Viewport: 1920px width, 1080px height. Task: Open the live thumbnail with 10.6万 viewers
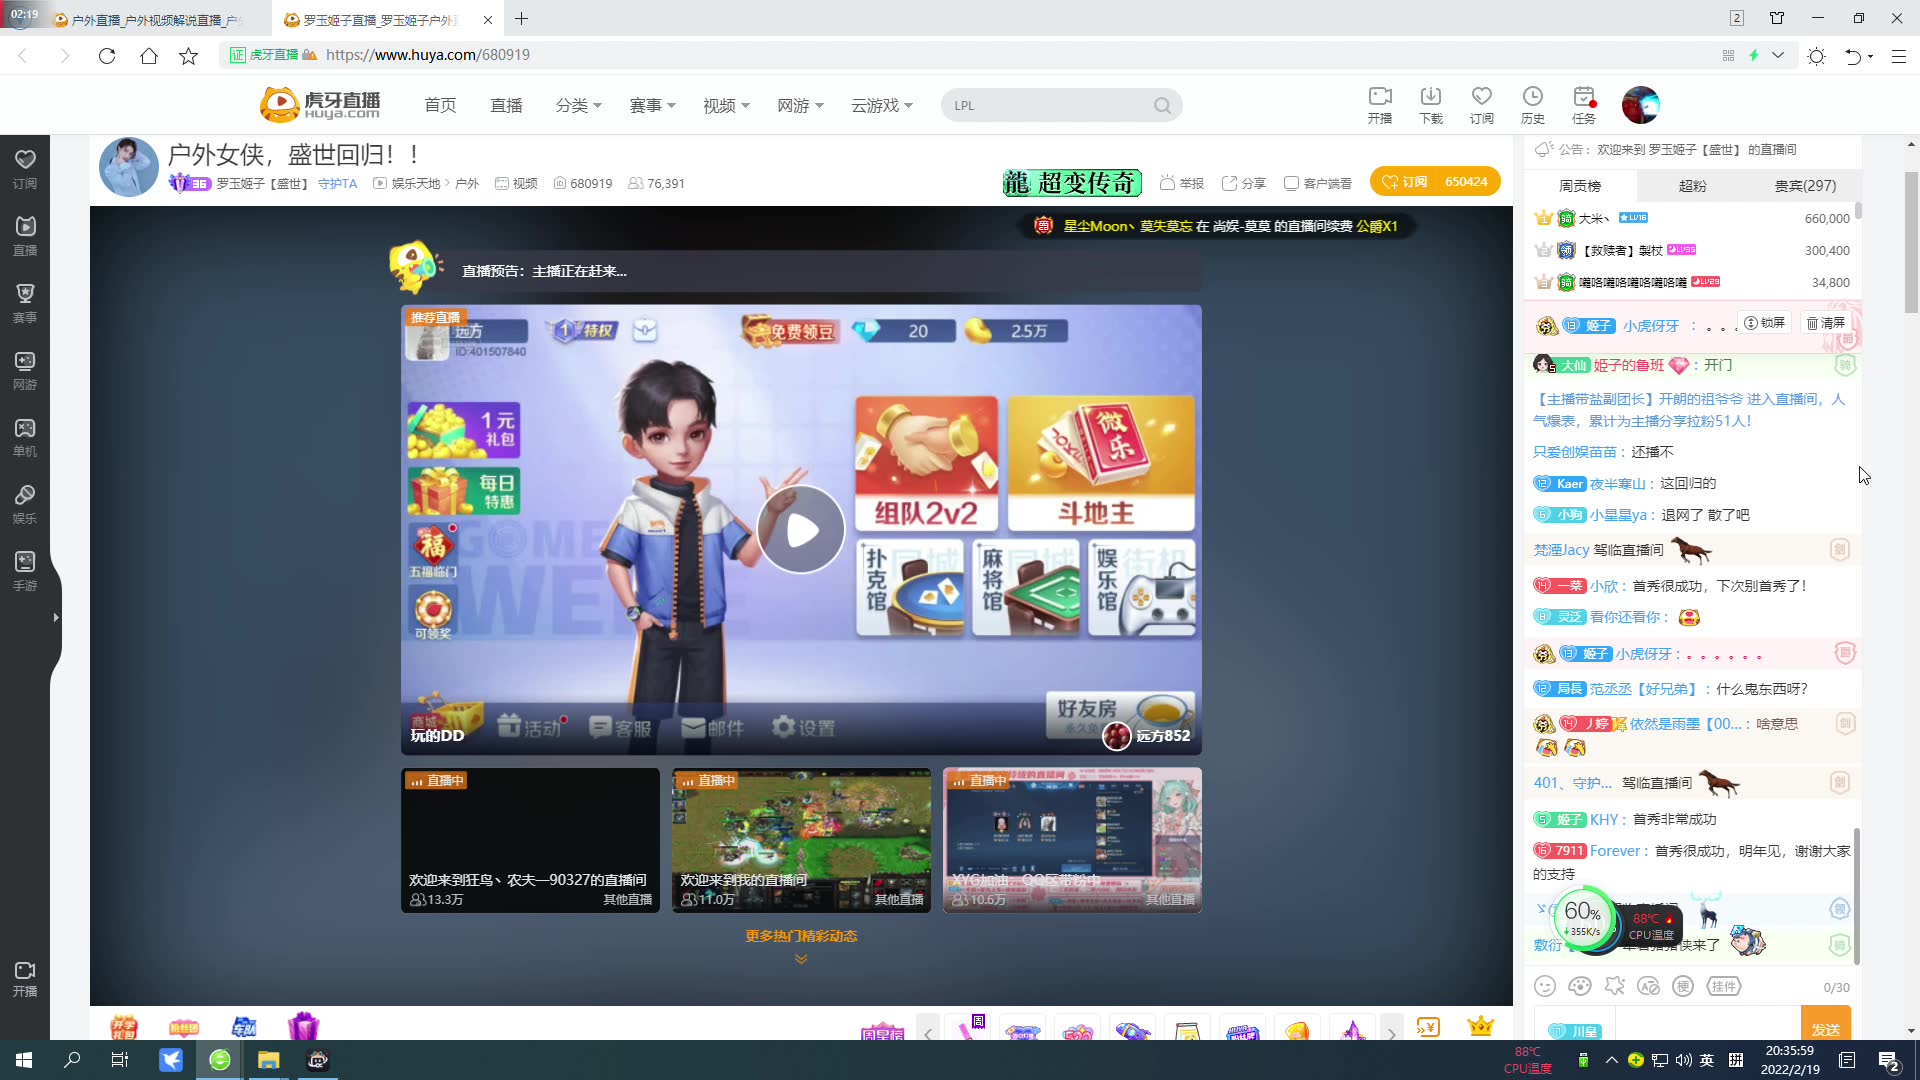tap(1072, 840)
